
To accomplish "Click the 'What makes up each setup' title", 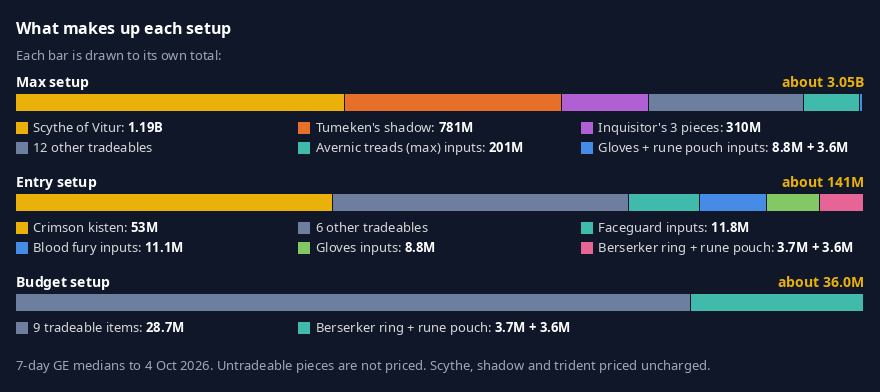I will [123, 29].
